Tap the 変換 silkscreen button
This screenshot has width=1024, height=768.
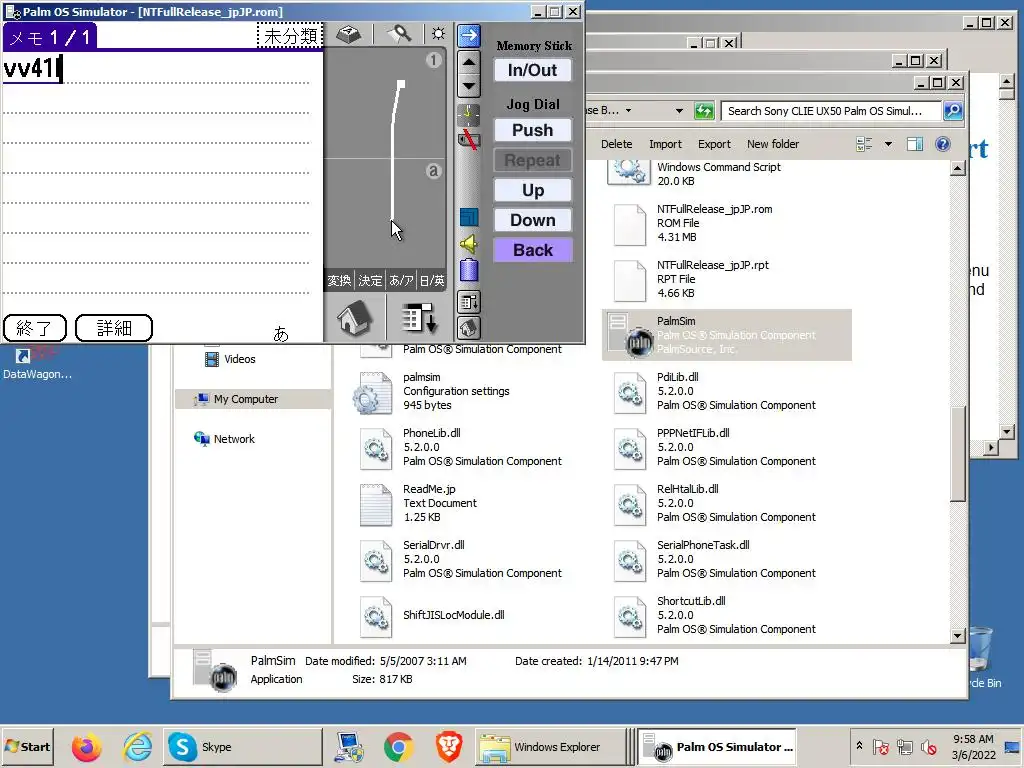(339, 280)
